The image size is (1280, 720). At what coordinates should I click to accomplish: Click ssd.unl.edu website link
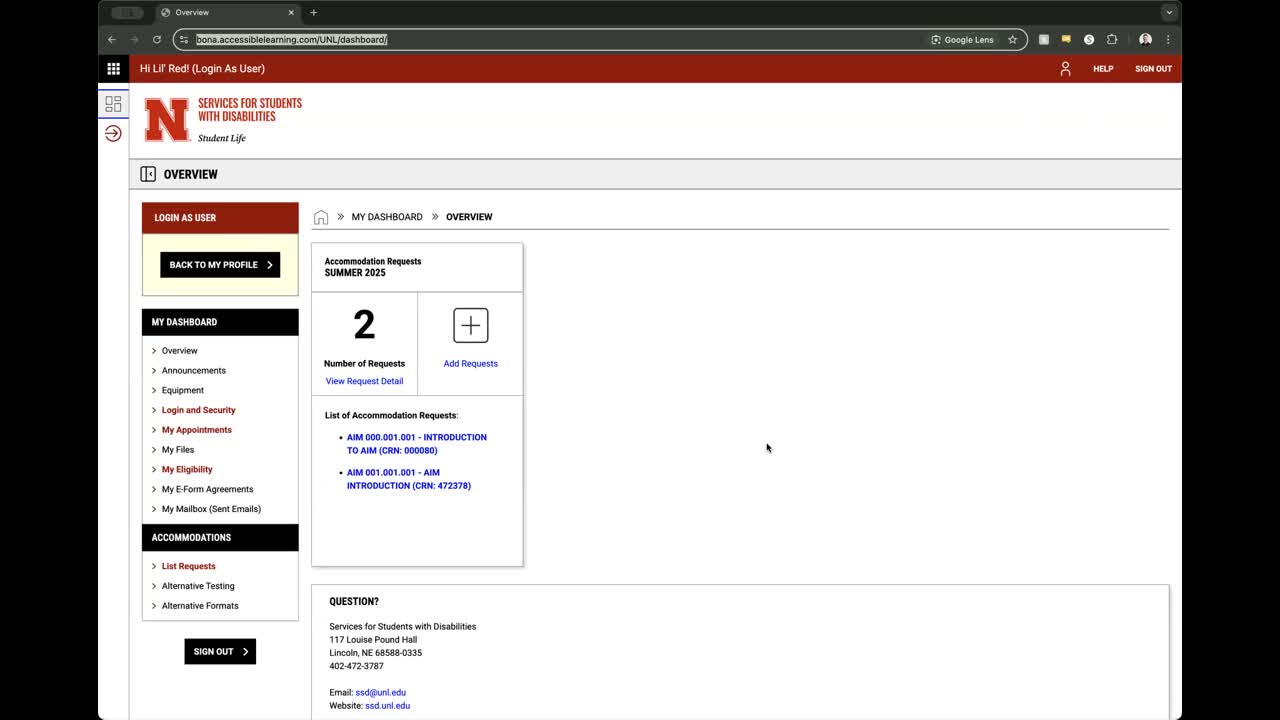387,706
